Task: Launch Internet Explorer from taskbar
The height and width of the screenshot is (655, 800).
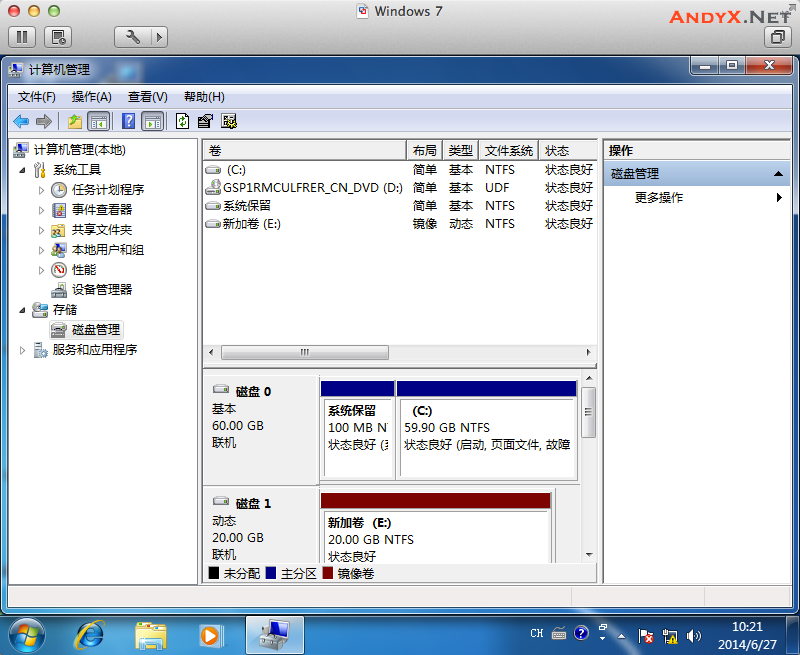Action: (x=89, y=636)
